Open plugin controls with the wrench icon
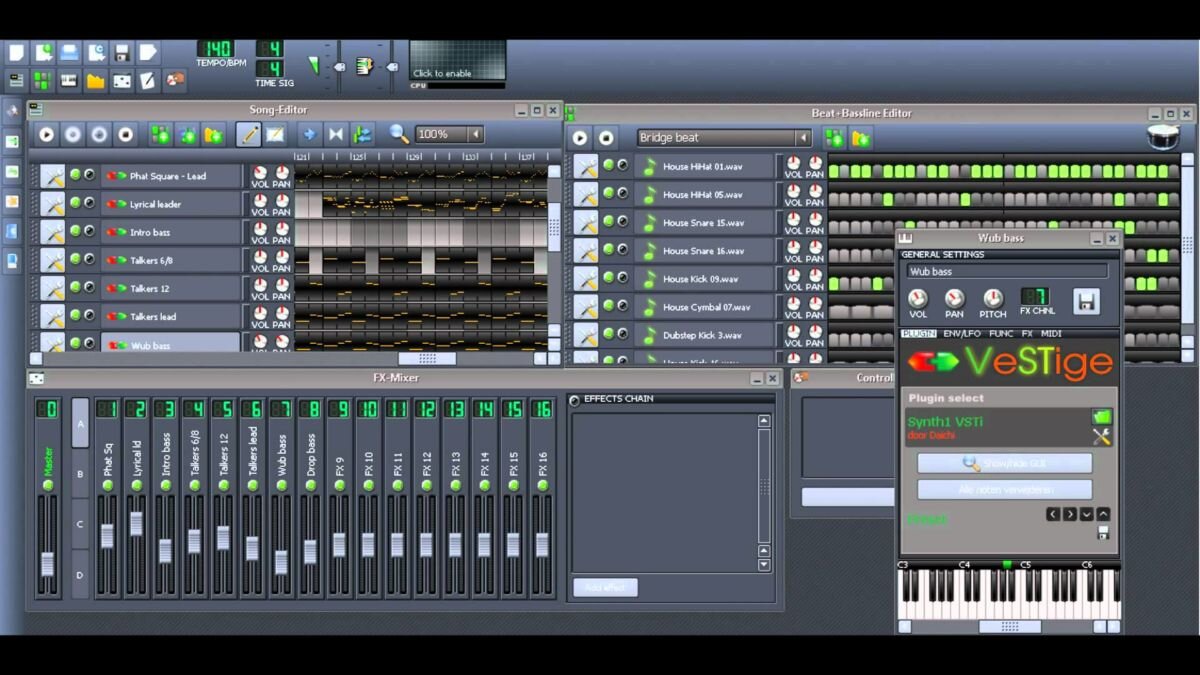The image size is (1200, 675). (x=1100, y=436)
